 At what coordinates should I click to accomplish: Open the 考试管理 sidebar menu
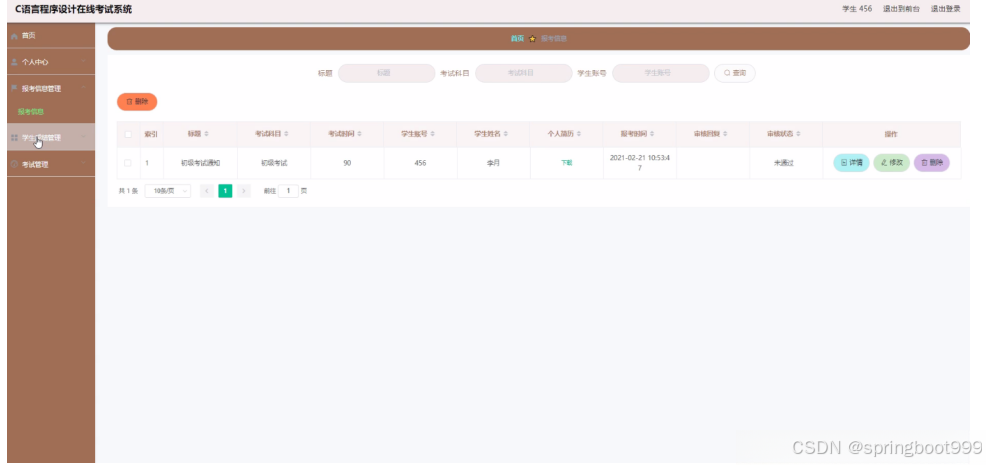(x=51, y=164)
